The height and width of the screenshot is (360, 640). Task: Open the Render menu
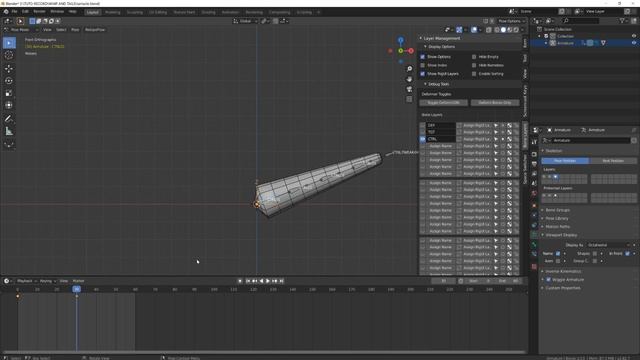pyautogui.click(x=39, y=11)
